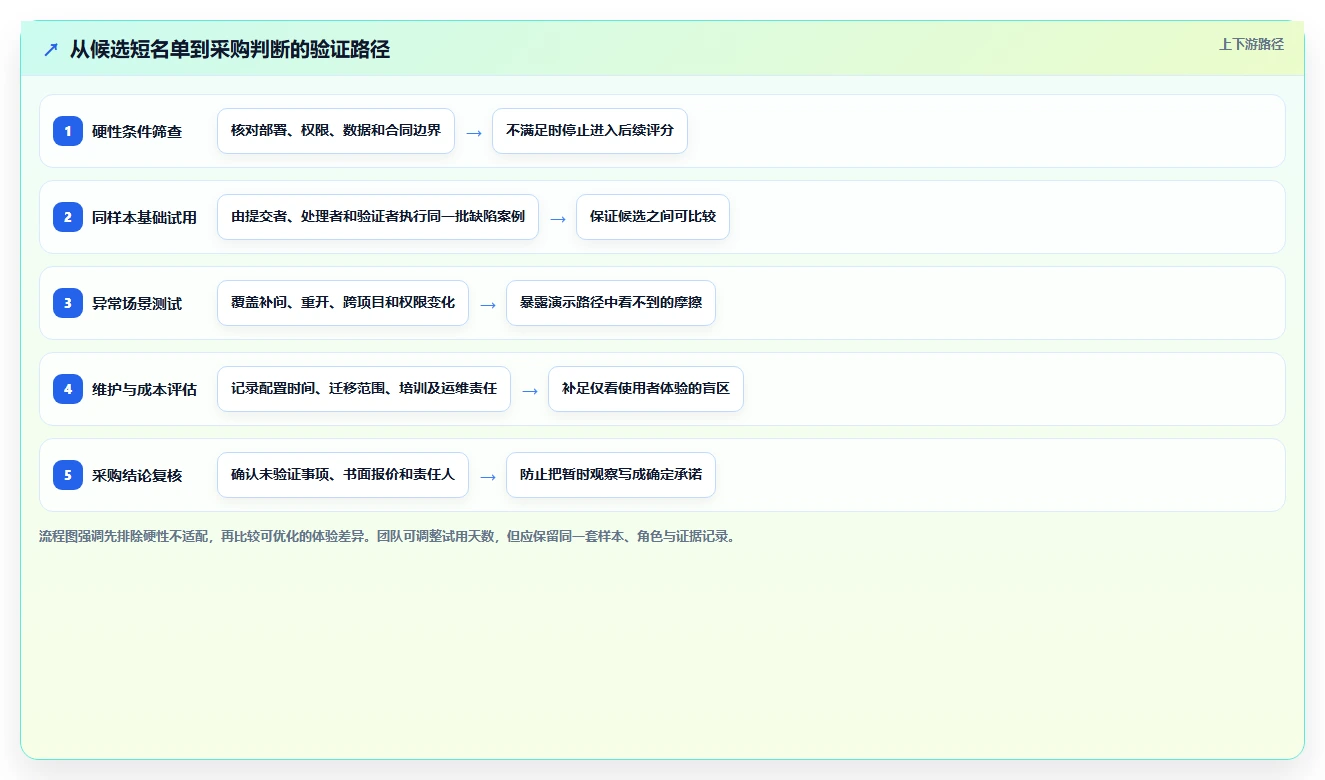Screen dimensions: 1325x780
Task: Click the box 不满足时停止进入后续评分
Action: tap(590, 131)
